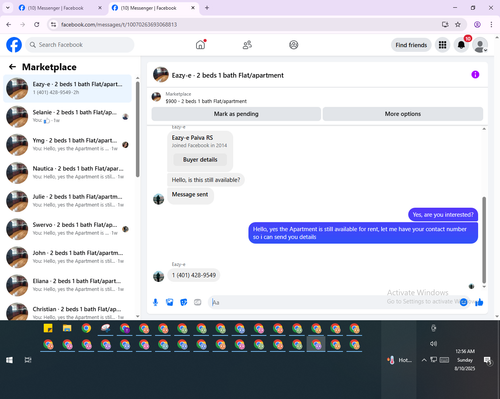Open Sticky Notes from the taskbar
The height and width of the screenshot is (399, 500).
(48, 328)
